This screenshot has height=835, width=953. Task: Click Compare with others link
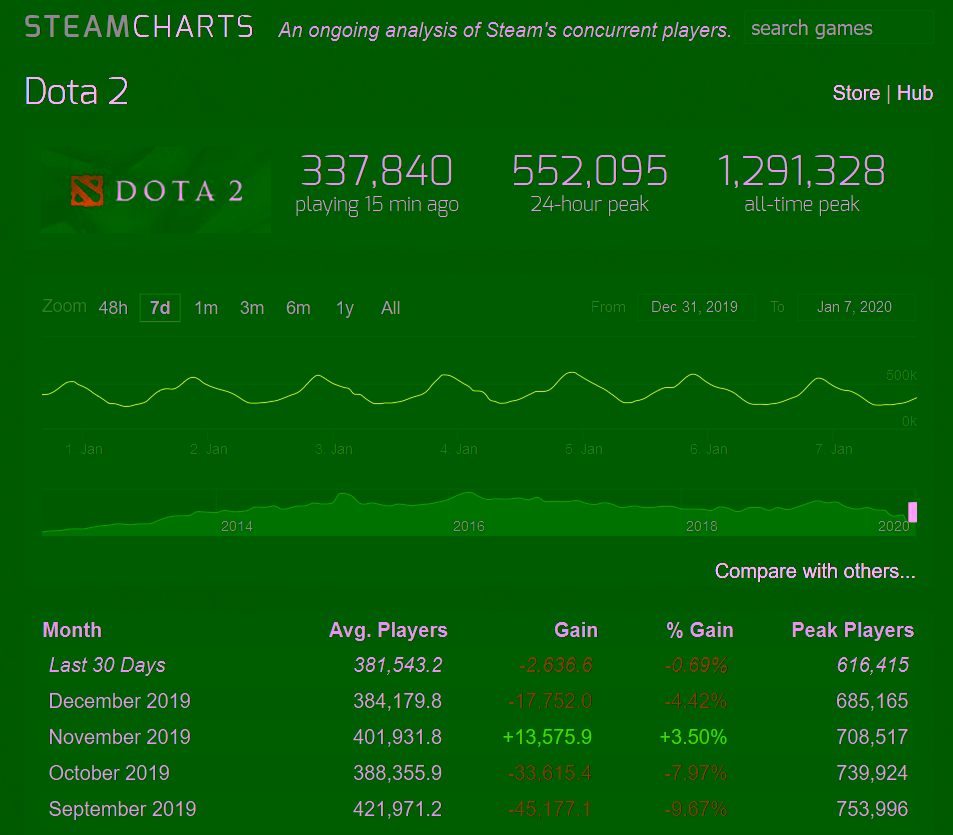815,571
